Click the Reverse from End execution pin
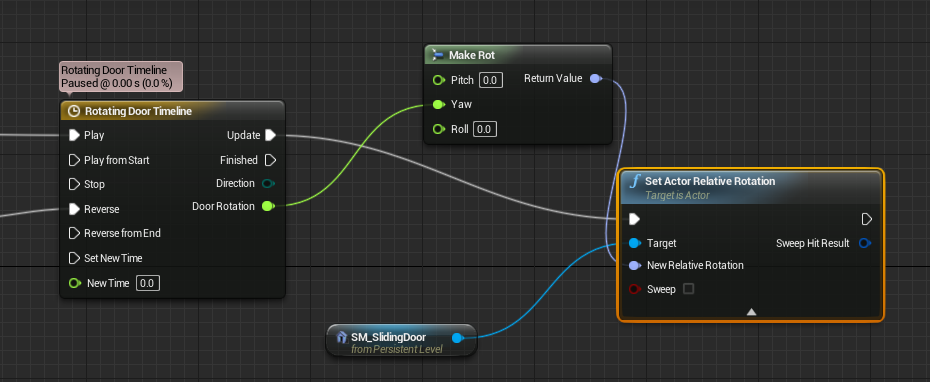This screenshot has height=382, width=930. [74, 233]
